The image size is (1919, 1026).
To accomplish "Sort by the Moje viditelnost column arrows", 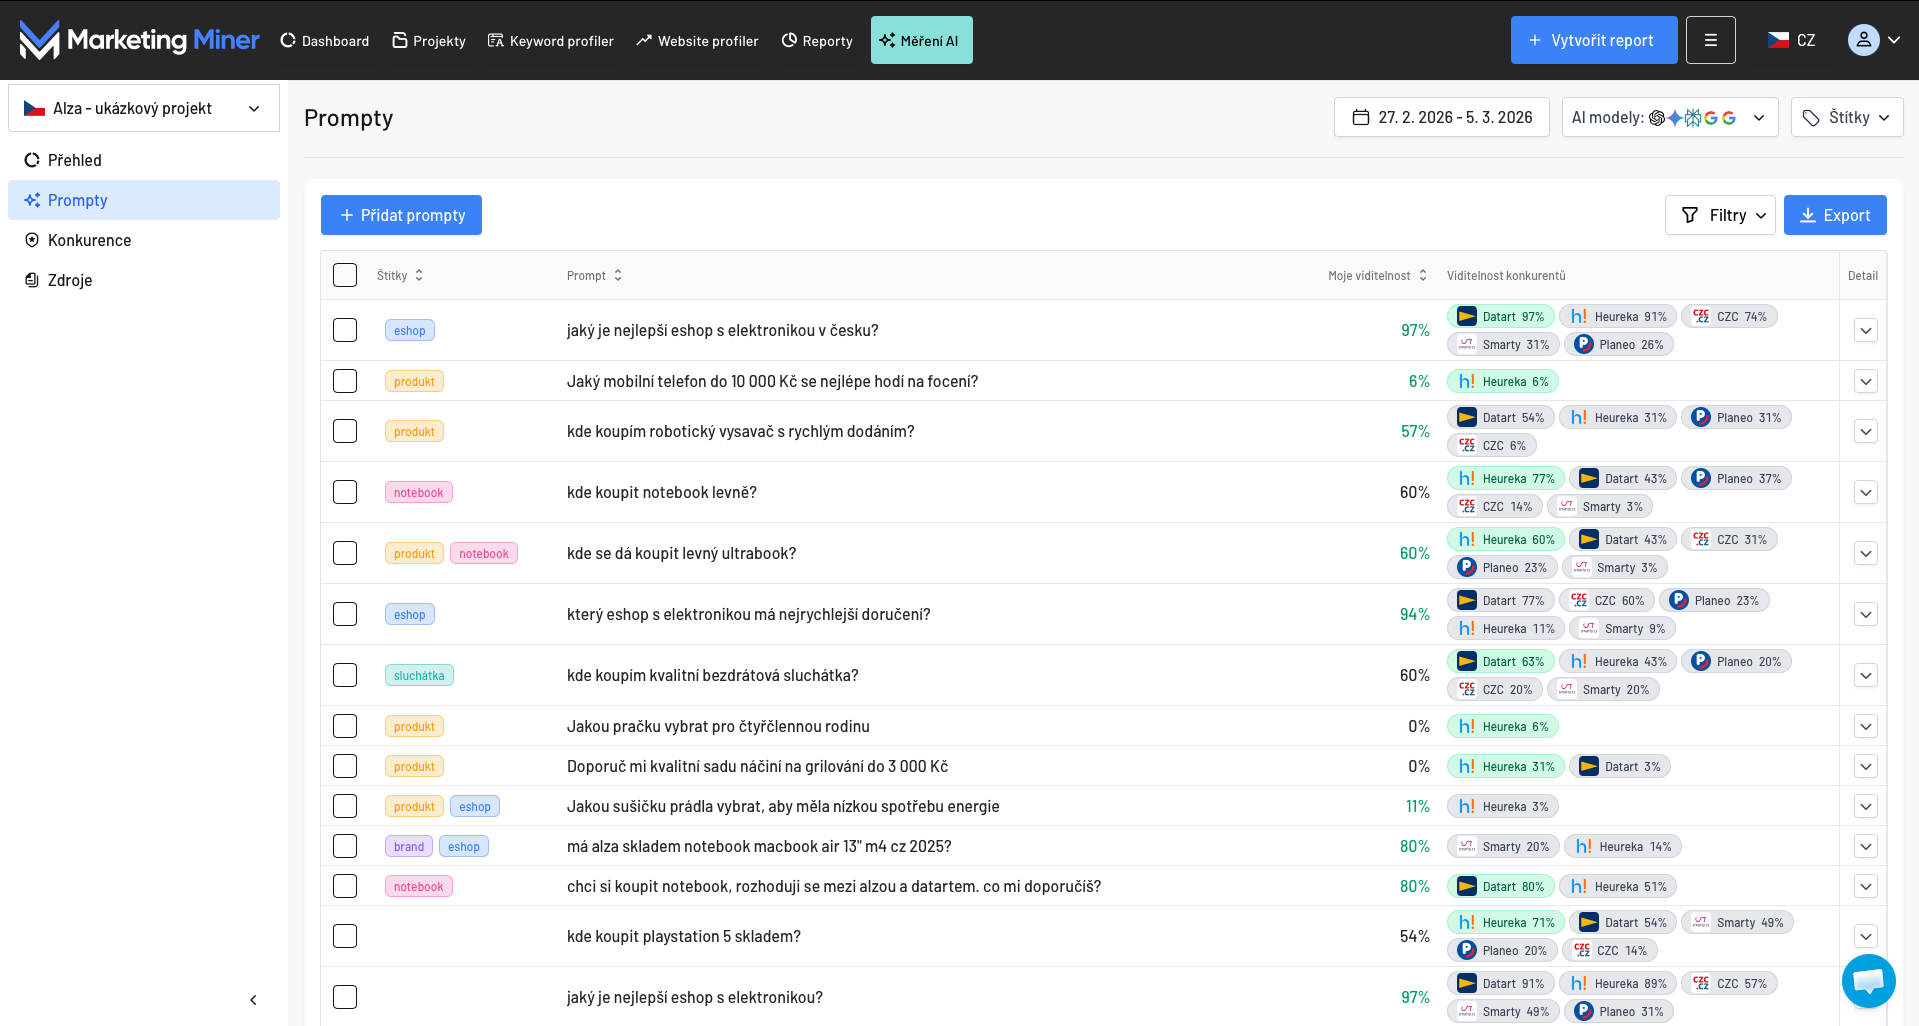I will pyautogui.click(x=1423, y=276).
